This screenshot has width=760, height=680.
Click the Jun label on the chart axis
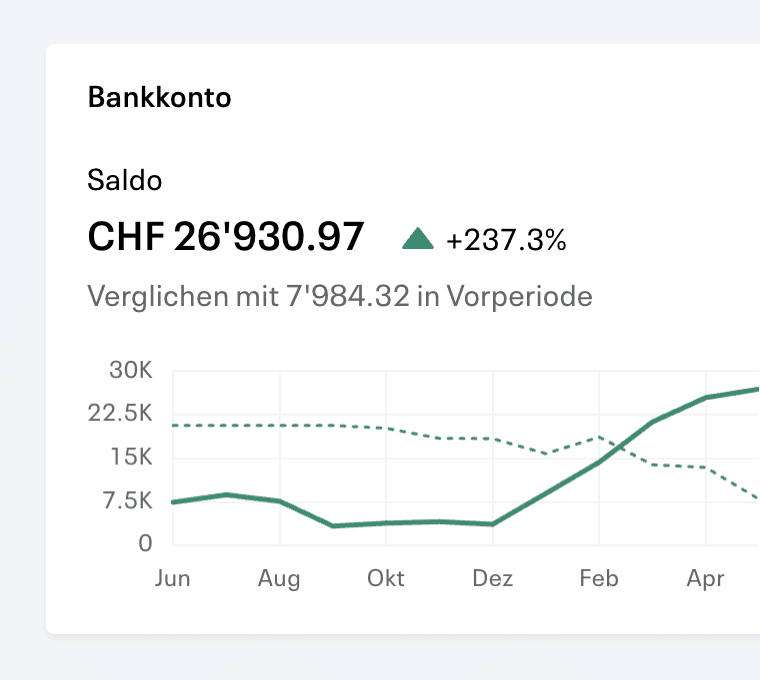click(173, 578)
